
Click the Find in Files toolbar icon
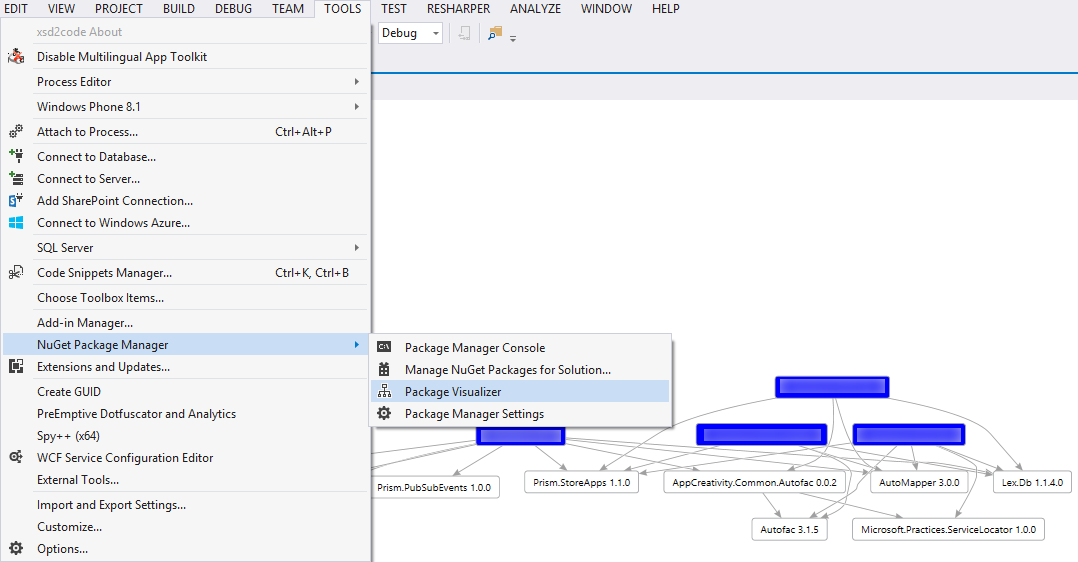(495, 33)
